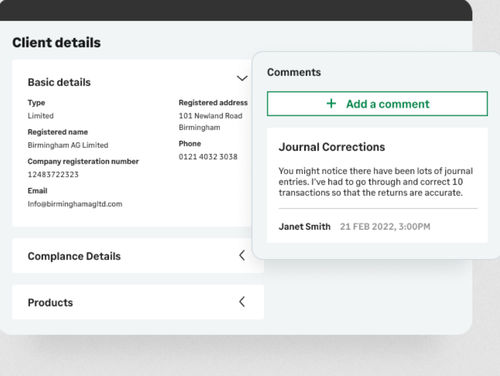Open the Journal Corrections comment title
This screenshot has width=500, height=376.
(332, 147)
